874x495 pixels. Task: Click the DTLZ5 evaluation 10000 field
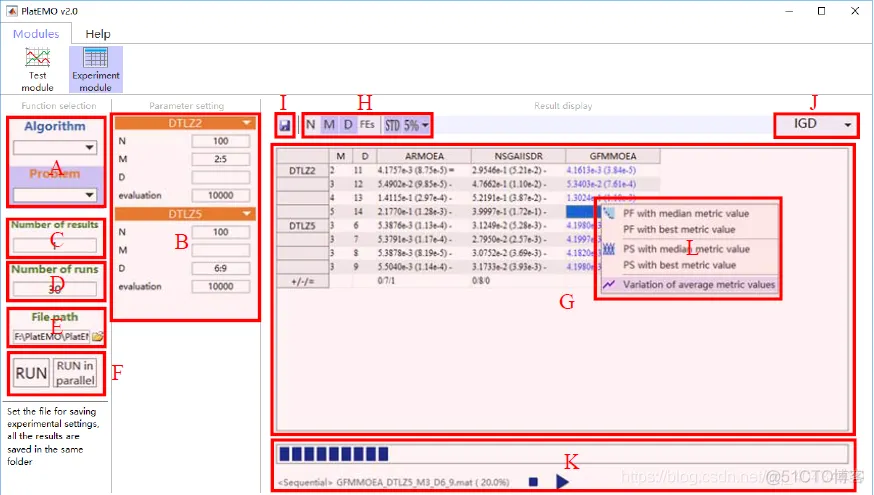tap(221, 287)
